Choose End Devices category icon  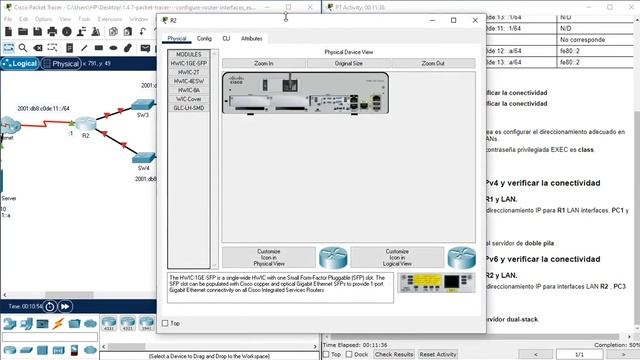click(x=26, y=324)
